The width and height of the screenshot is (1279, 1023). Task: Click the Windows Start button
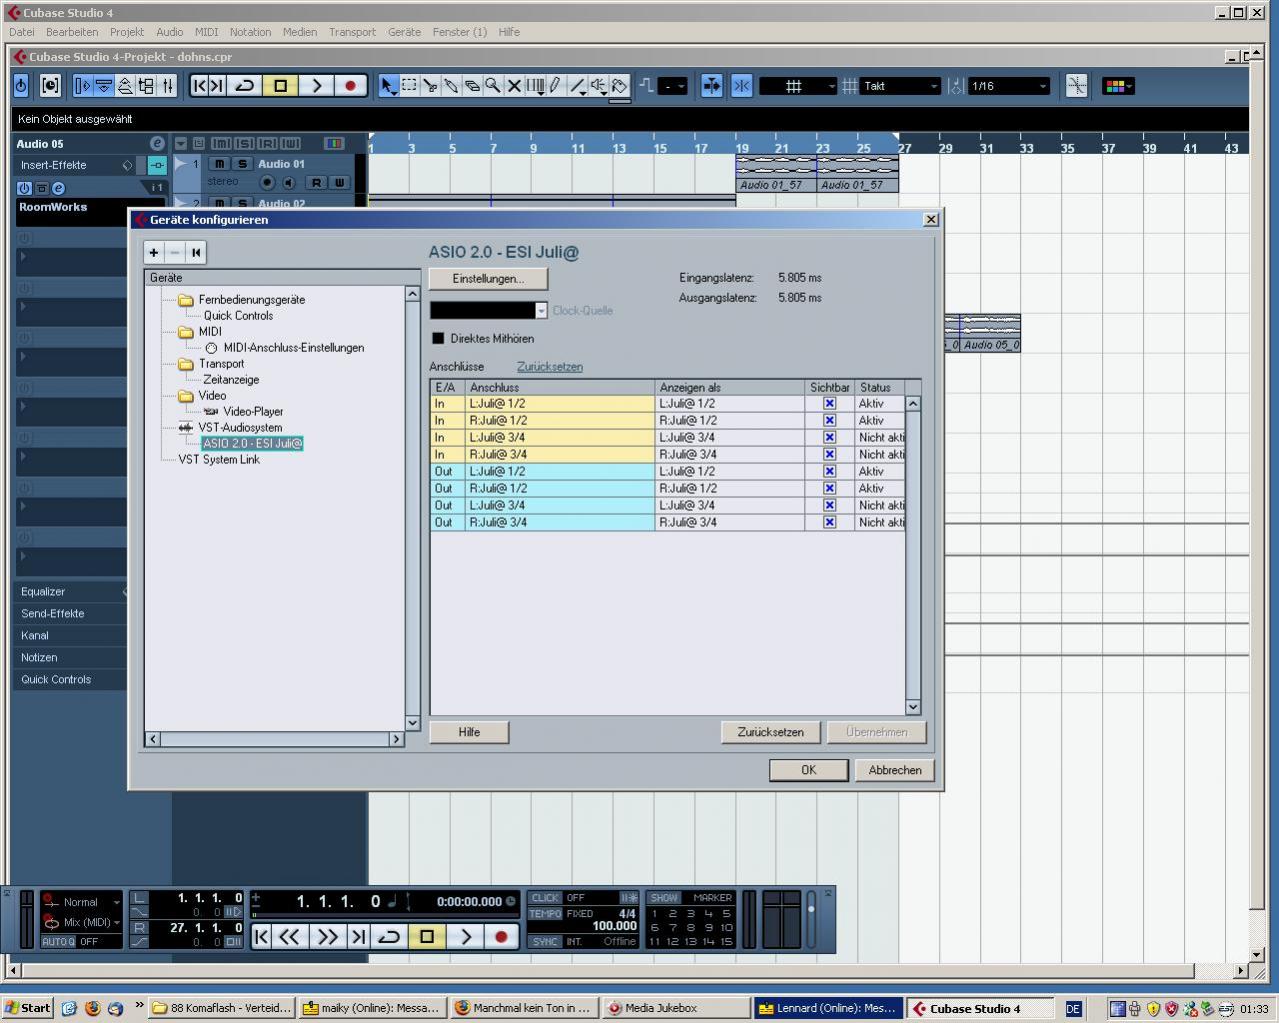click(x=28, y=1008)
